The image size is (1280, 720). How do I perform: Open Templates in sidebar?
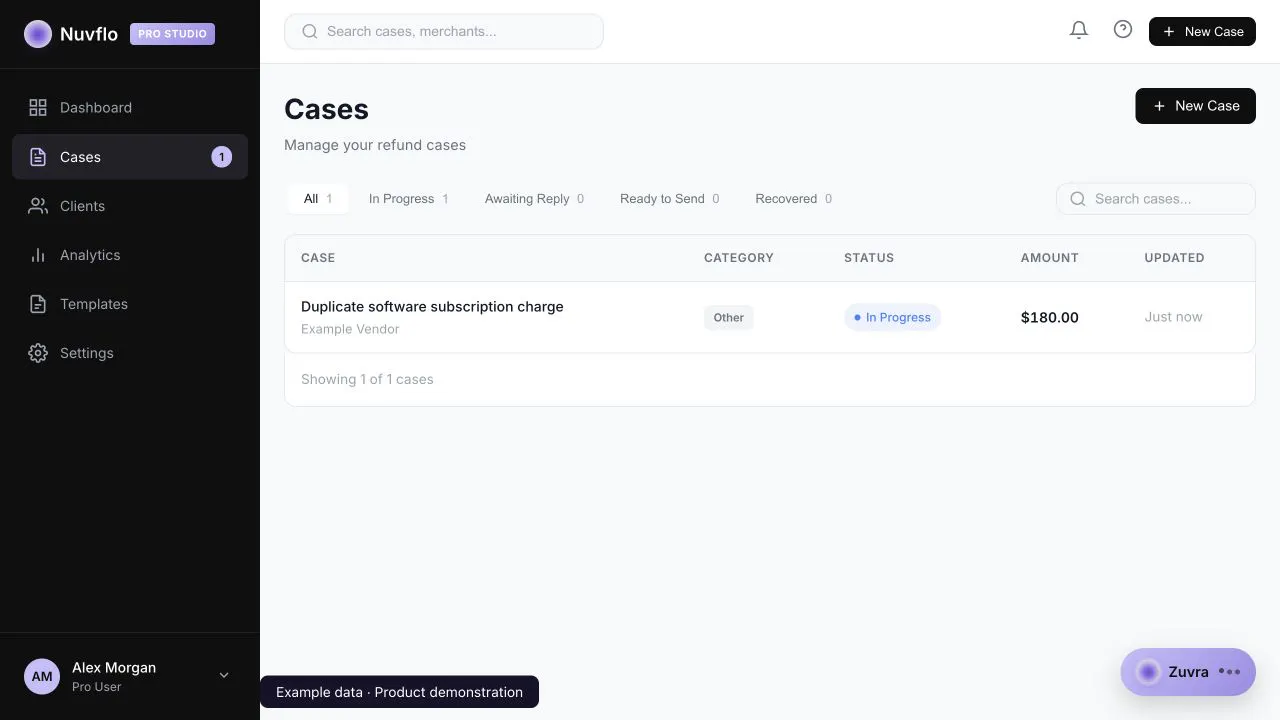click(x=130, y=304)
